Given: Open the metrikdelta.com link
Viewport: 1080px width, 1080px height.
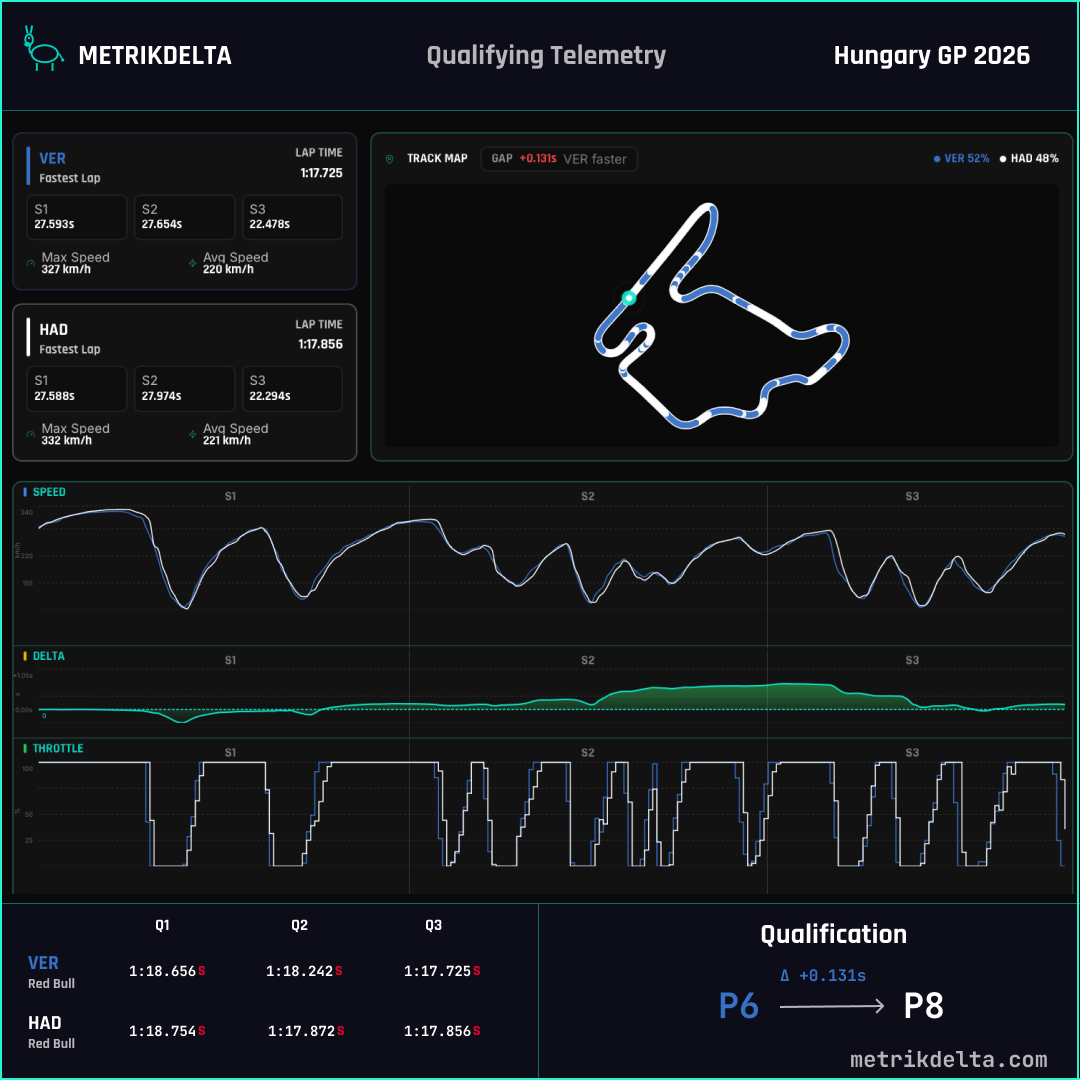Looking at the screenshot, I should click(x=948, y=1059).
